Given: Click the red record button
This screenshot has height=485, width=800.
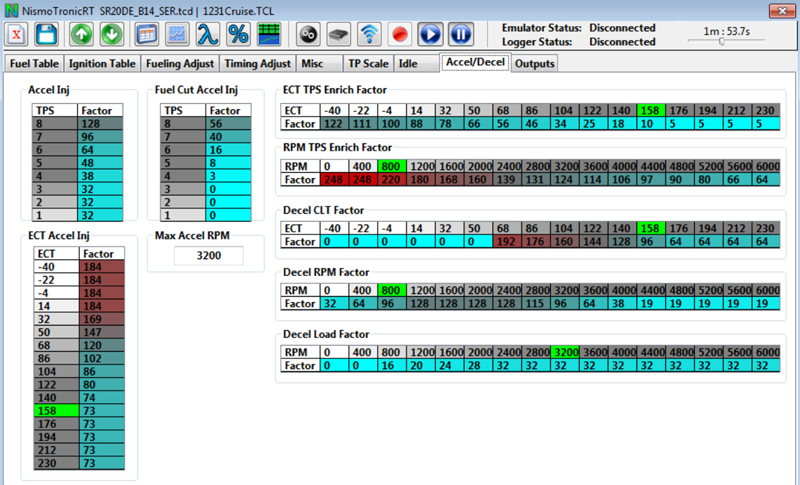Looking at the screenshot, I should pos(400,33).
